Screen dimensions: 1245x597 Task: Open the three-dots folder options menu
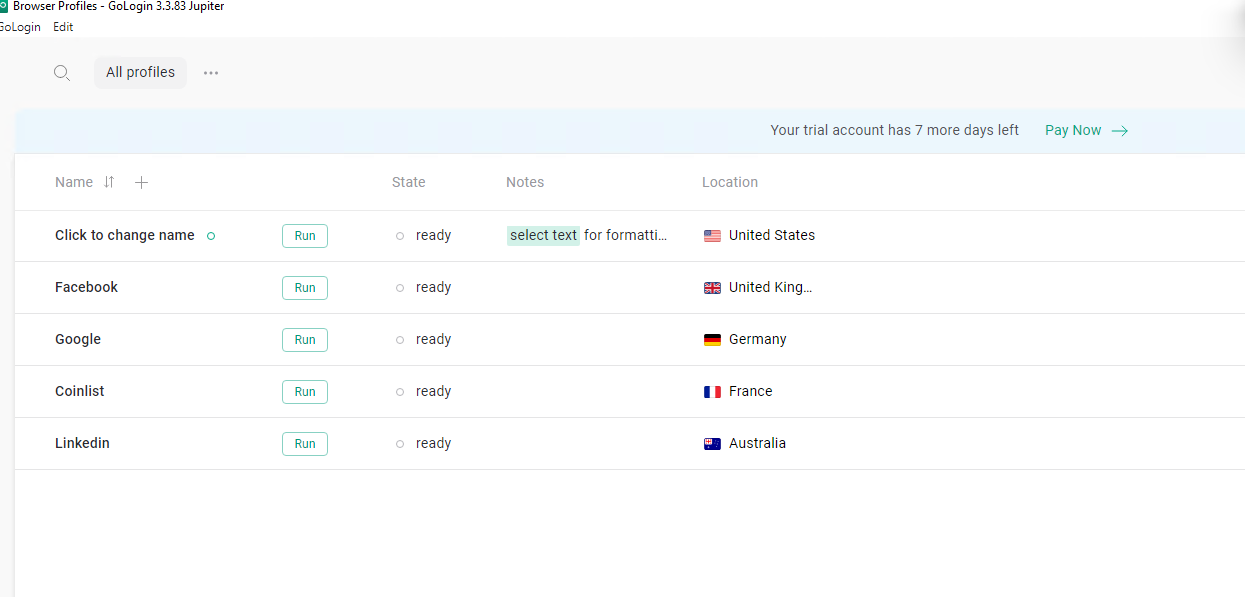point(211,73)
